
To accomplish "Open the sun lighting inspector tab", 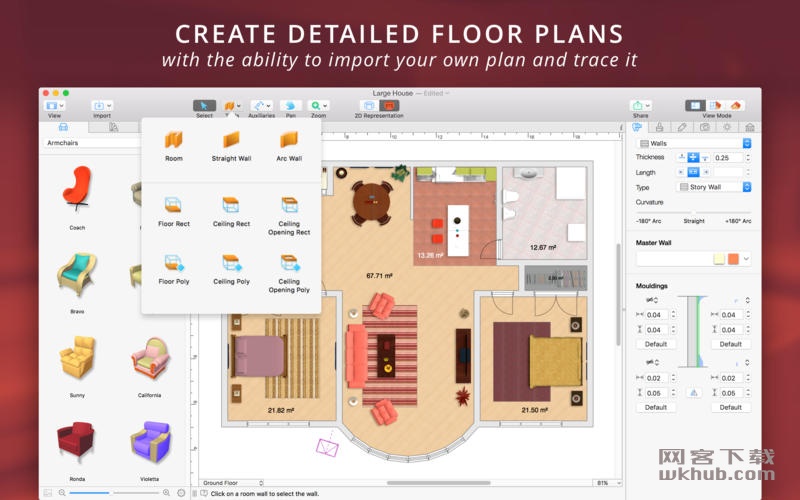I will [727, 127].
